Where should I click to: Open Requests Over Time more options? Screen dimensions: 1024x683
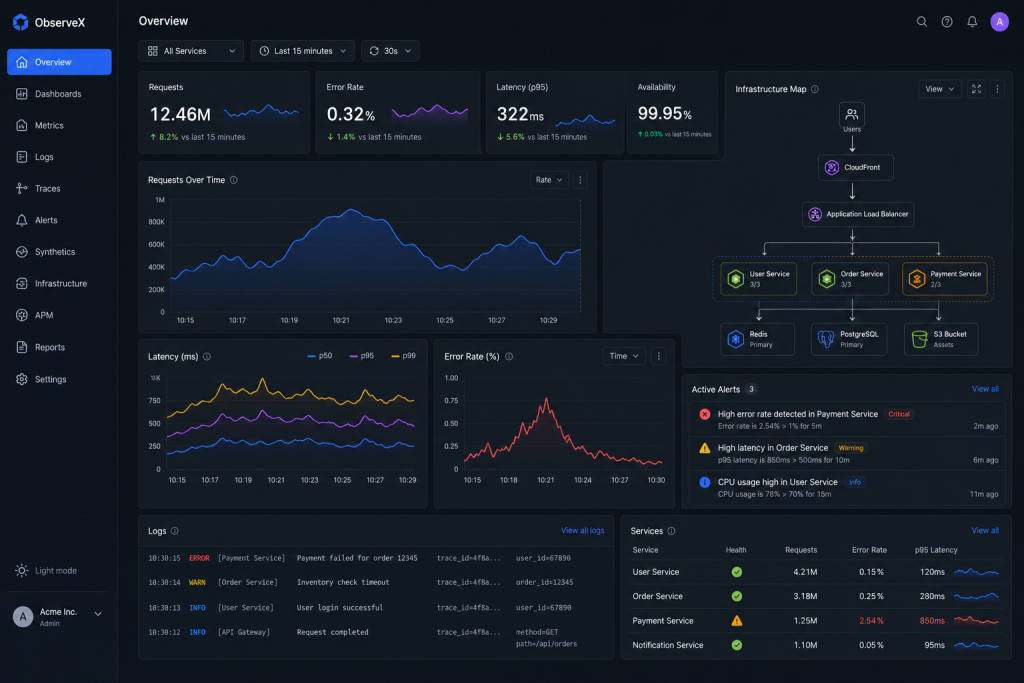point(580,180)
